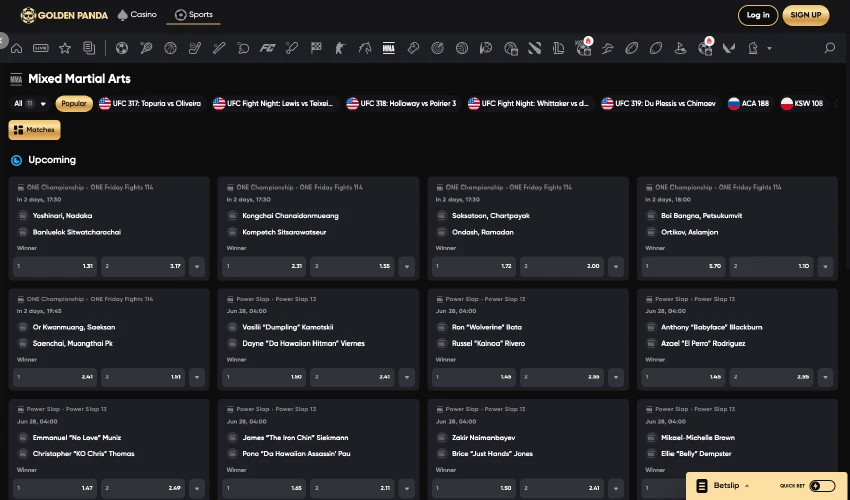Collapse the side panel arrow at left edge
The image size is (850, 500).
click(3, 41)
